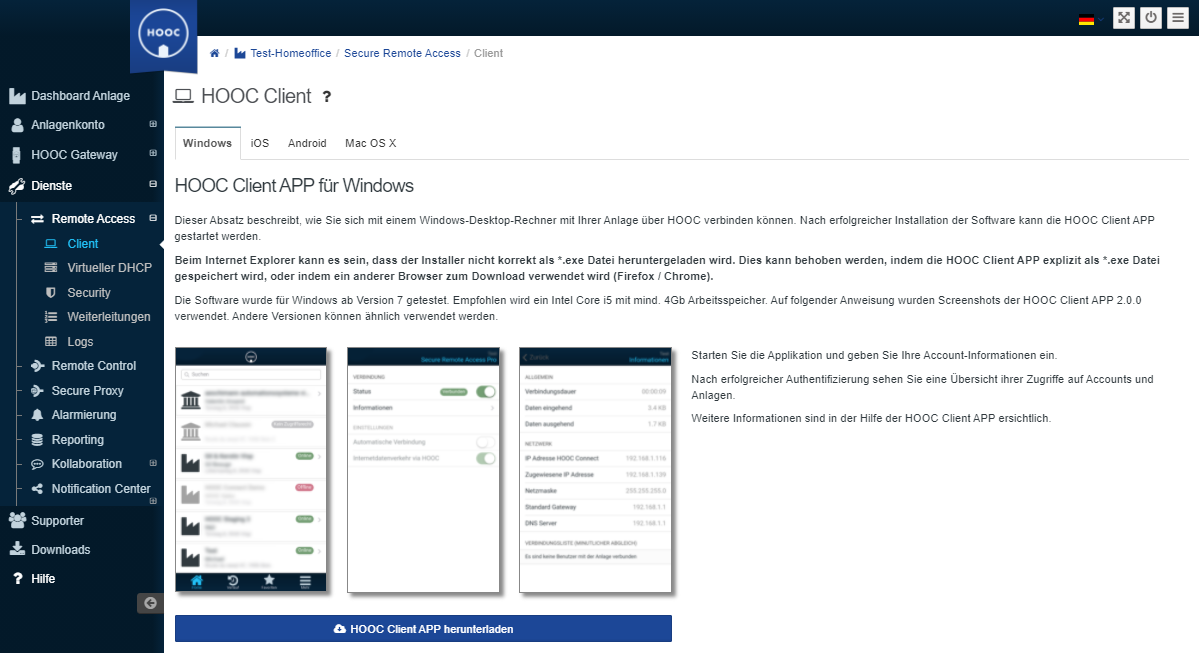This screenshot has height=653, width=1199.
Task: Click the help question mark beside HOOC Client
Action: pos(326,97)
